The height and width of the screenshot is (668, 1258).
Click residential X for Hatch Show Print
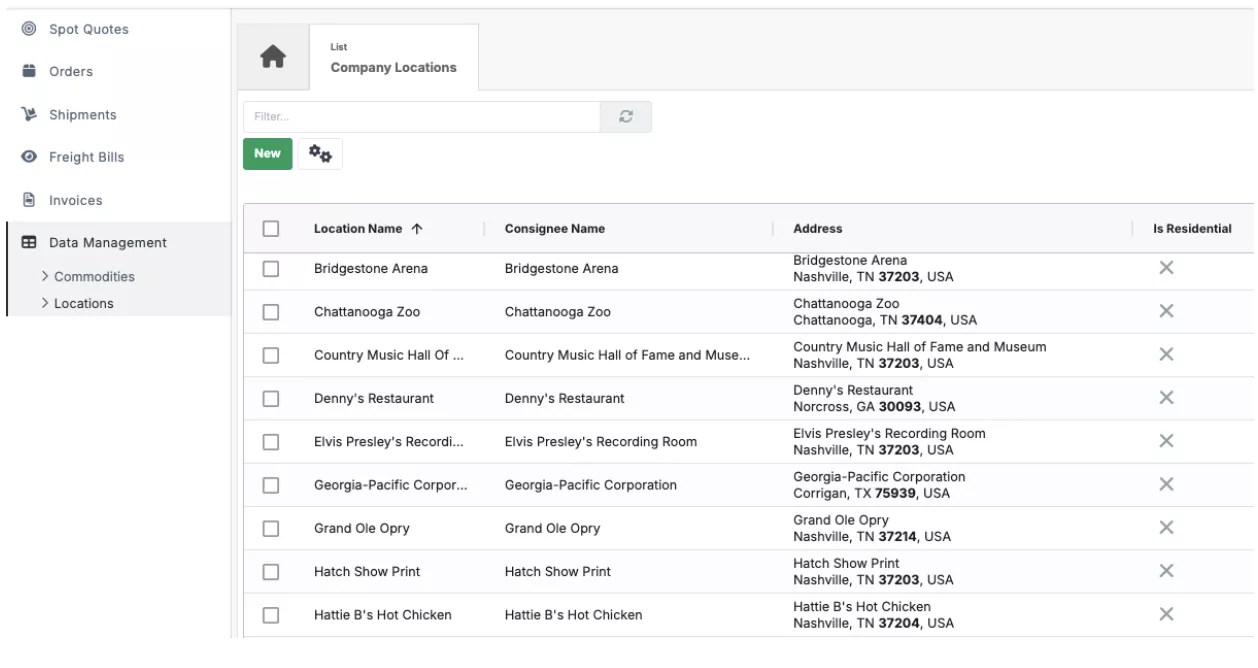click(1165, 571)
